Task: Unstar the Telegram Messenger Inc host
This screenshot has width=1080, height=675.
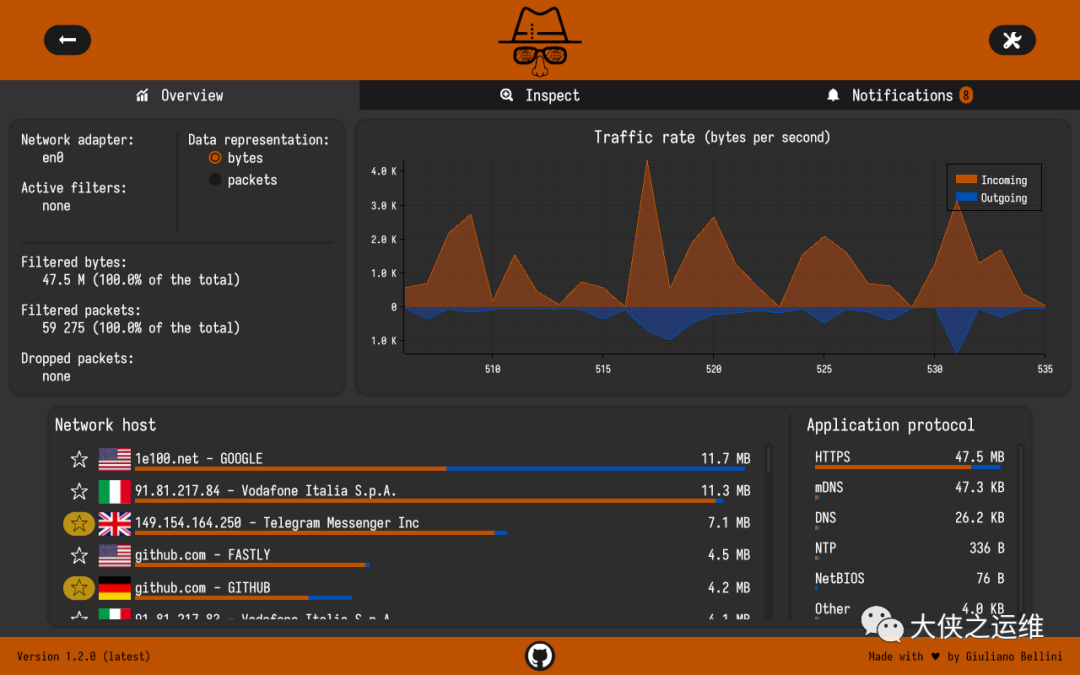Action: 79,523
